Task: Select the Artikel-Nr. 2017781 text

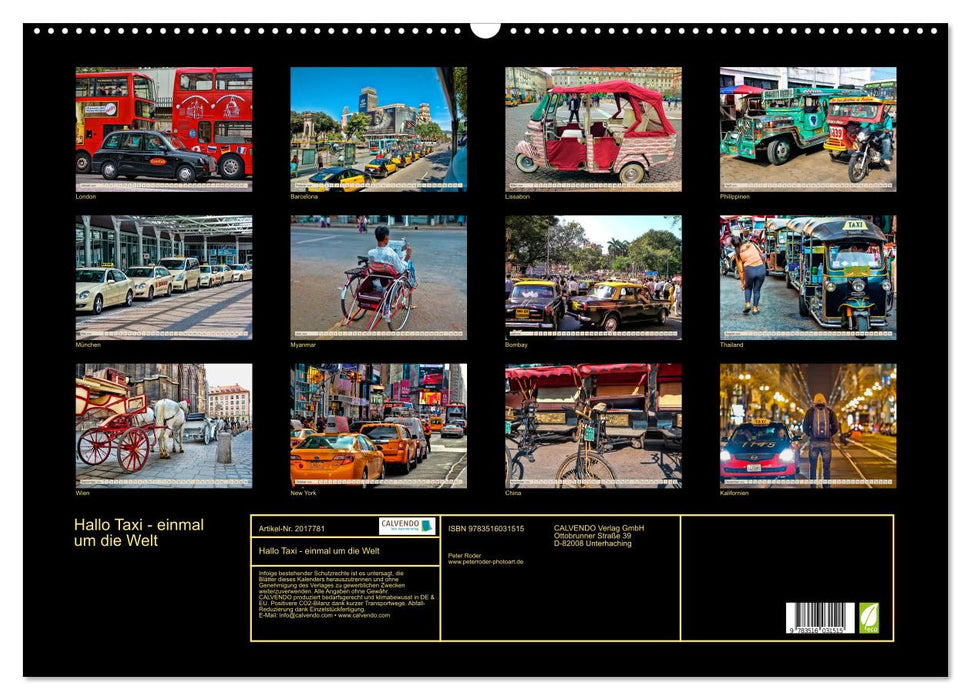Action: [x=292, y=527]
